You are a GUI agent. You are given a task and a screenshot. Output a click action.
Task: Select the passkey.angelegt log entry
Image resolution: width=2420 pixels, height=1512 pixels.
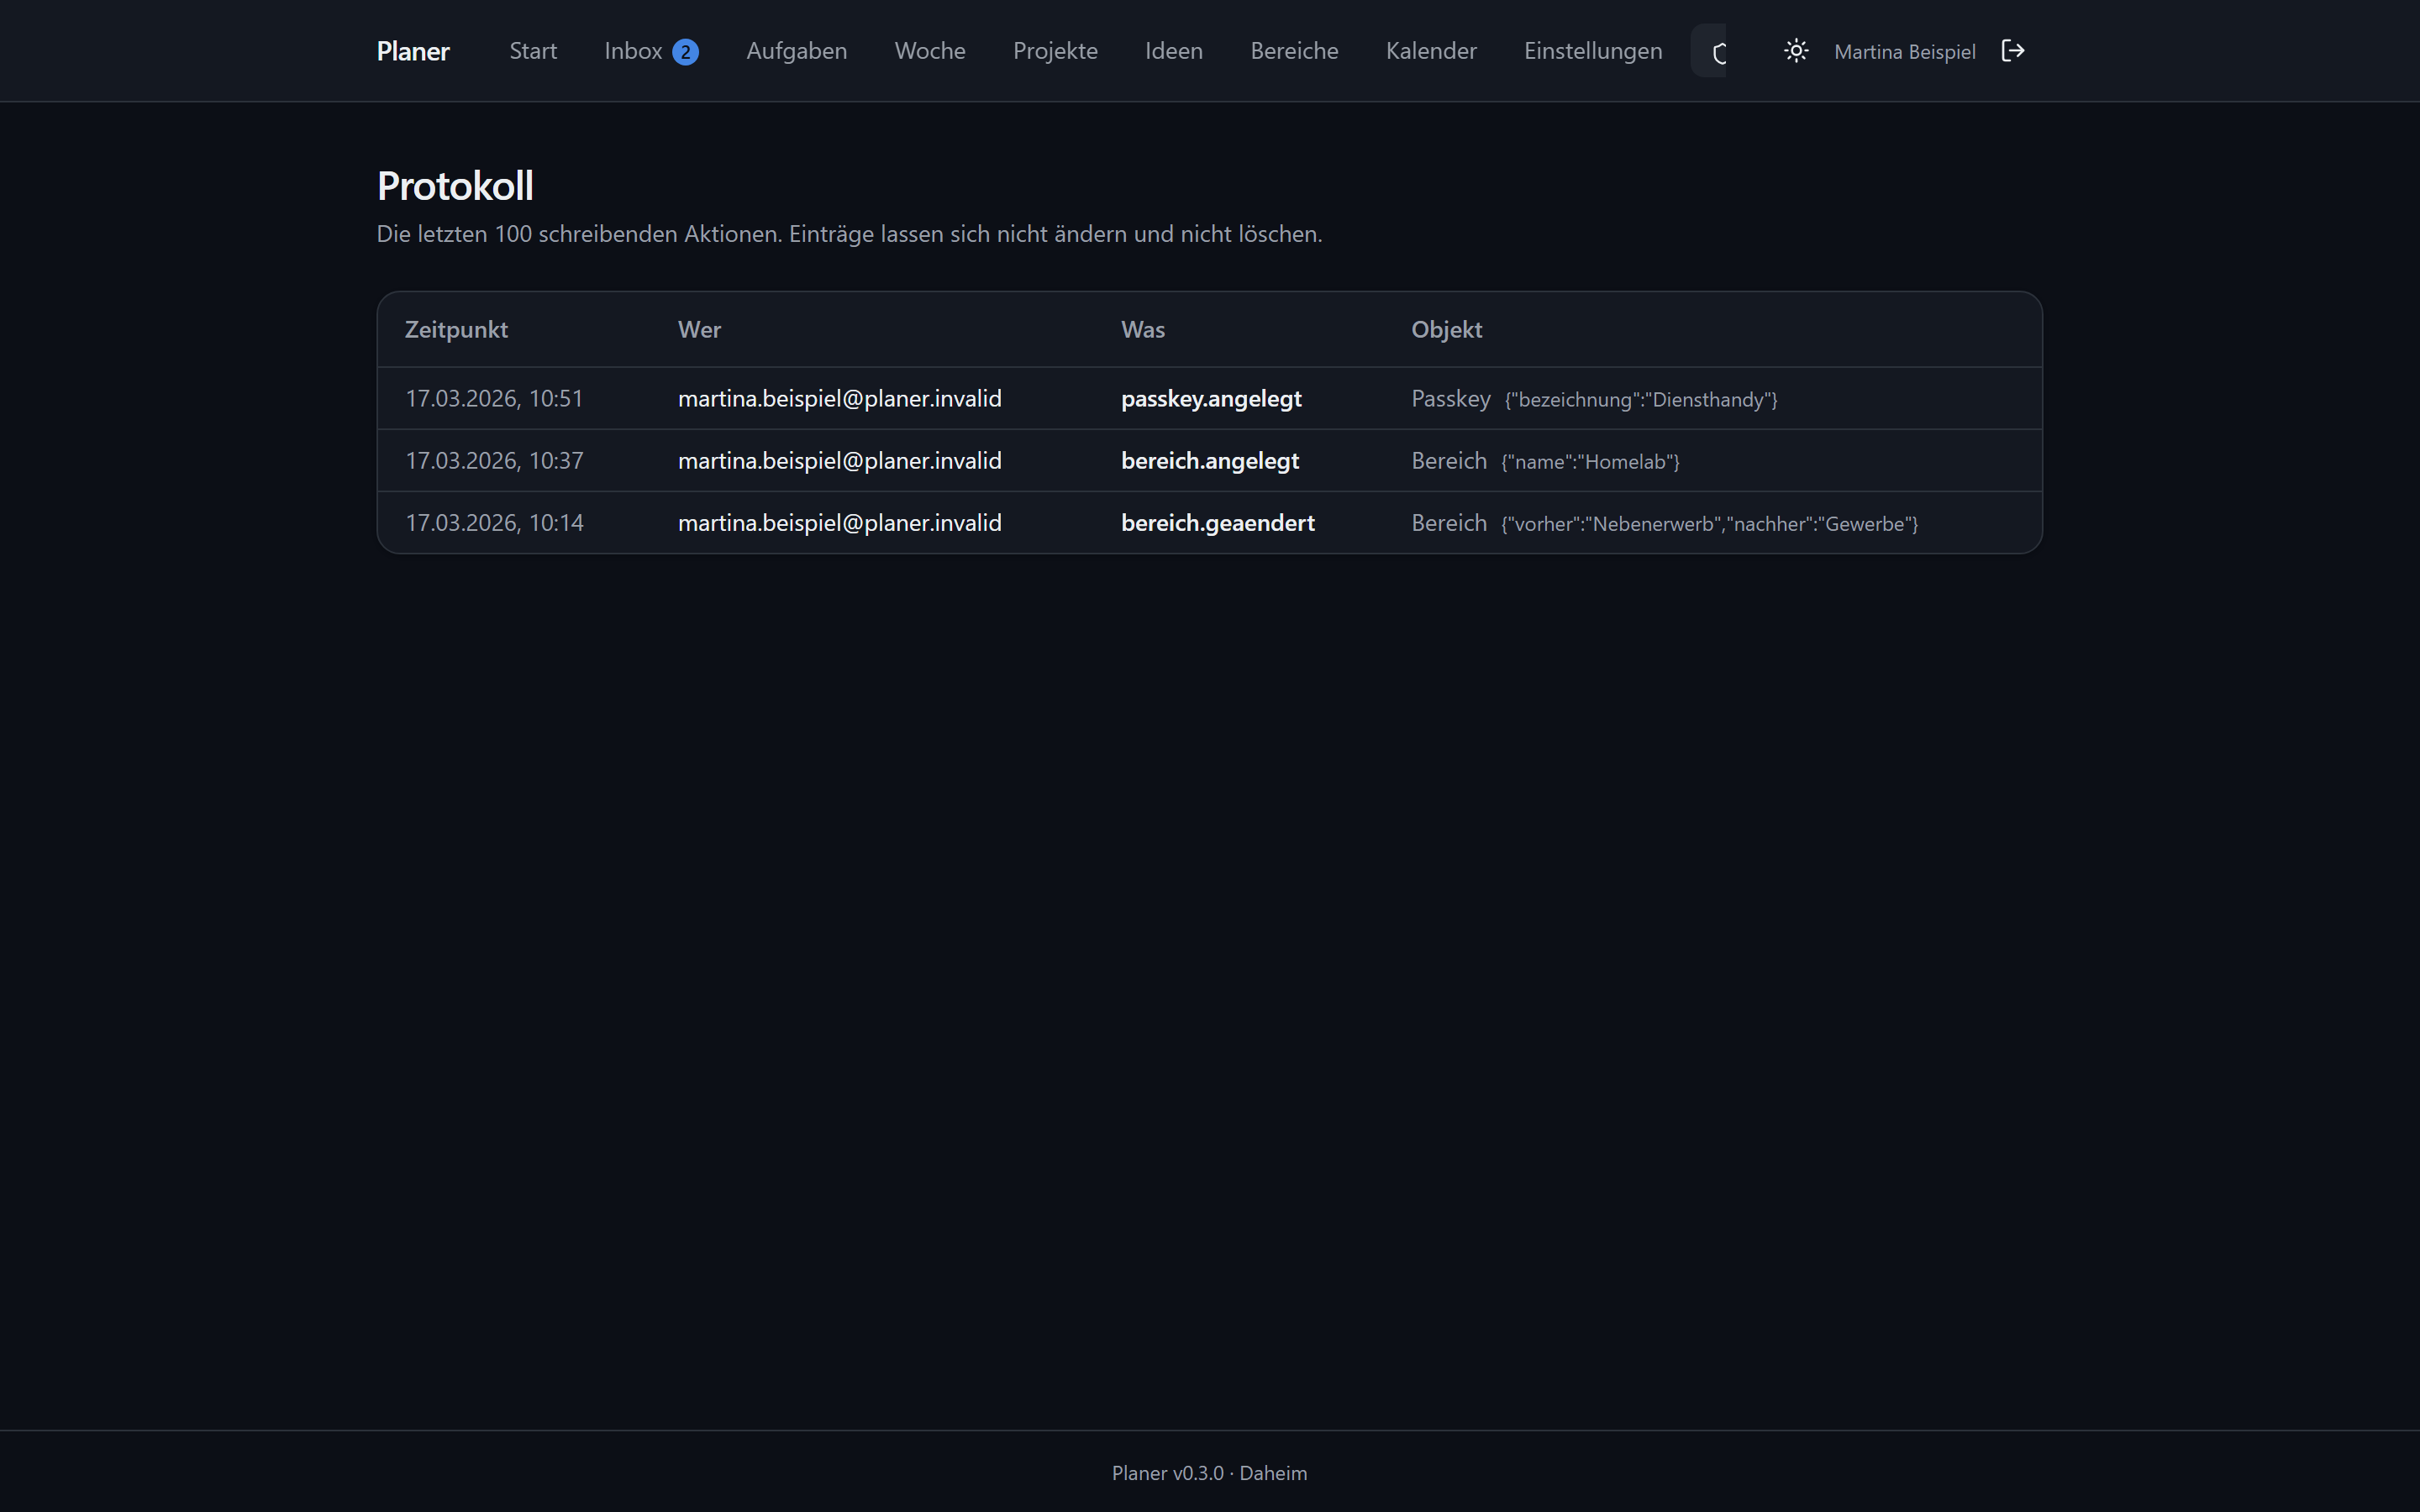click(x=1209, y=398)
